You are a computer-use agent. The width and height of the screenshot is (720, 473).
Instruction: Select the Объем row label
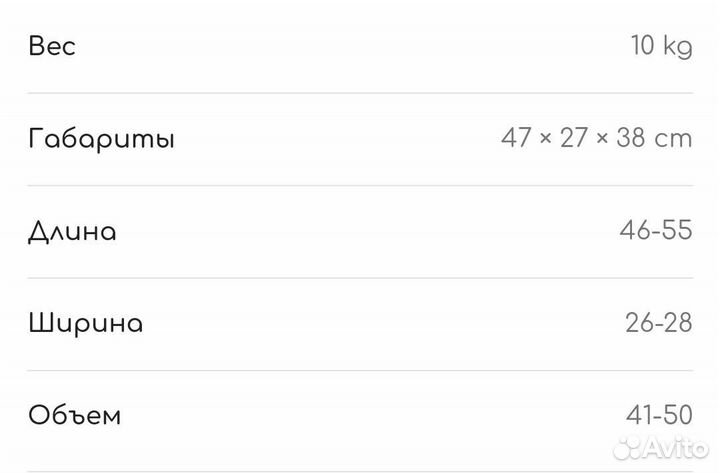click(75, 416)
